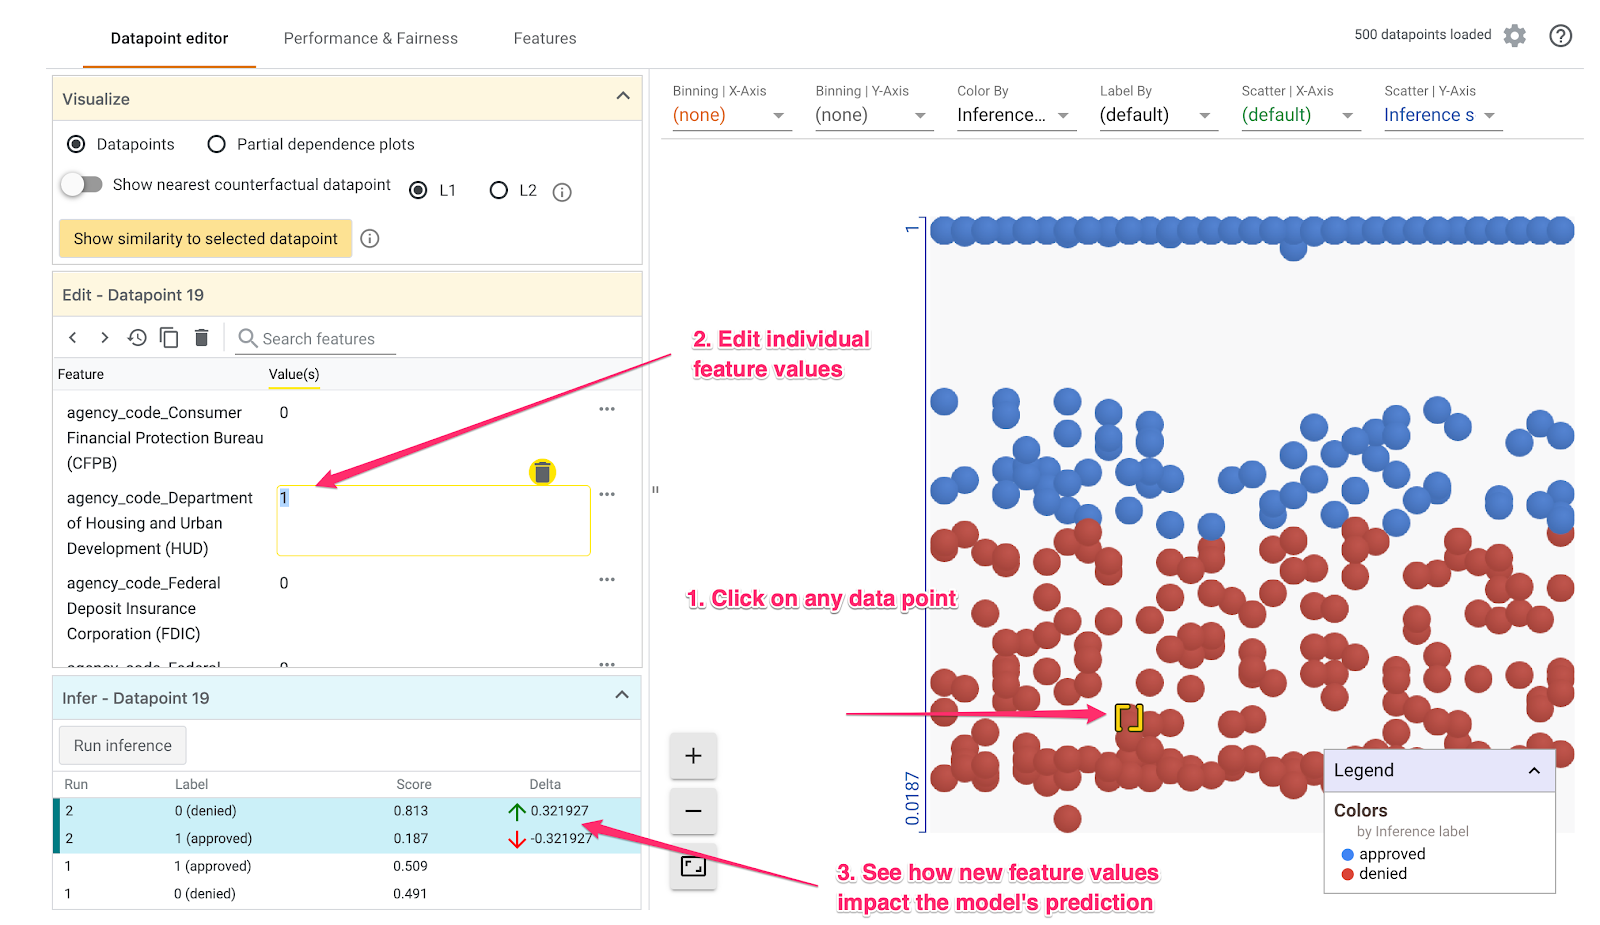Go to previous datapoint arrow
Viewport: 1600px width, 925px height.
click(x=73, y=338)
